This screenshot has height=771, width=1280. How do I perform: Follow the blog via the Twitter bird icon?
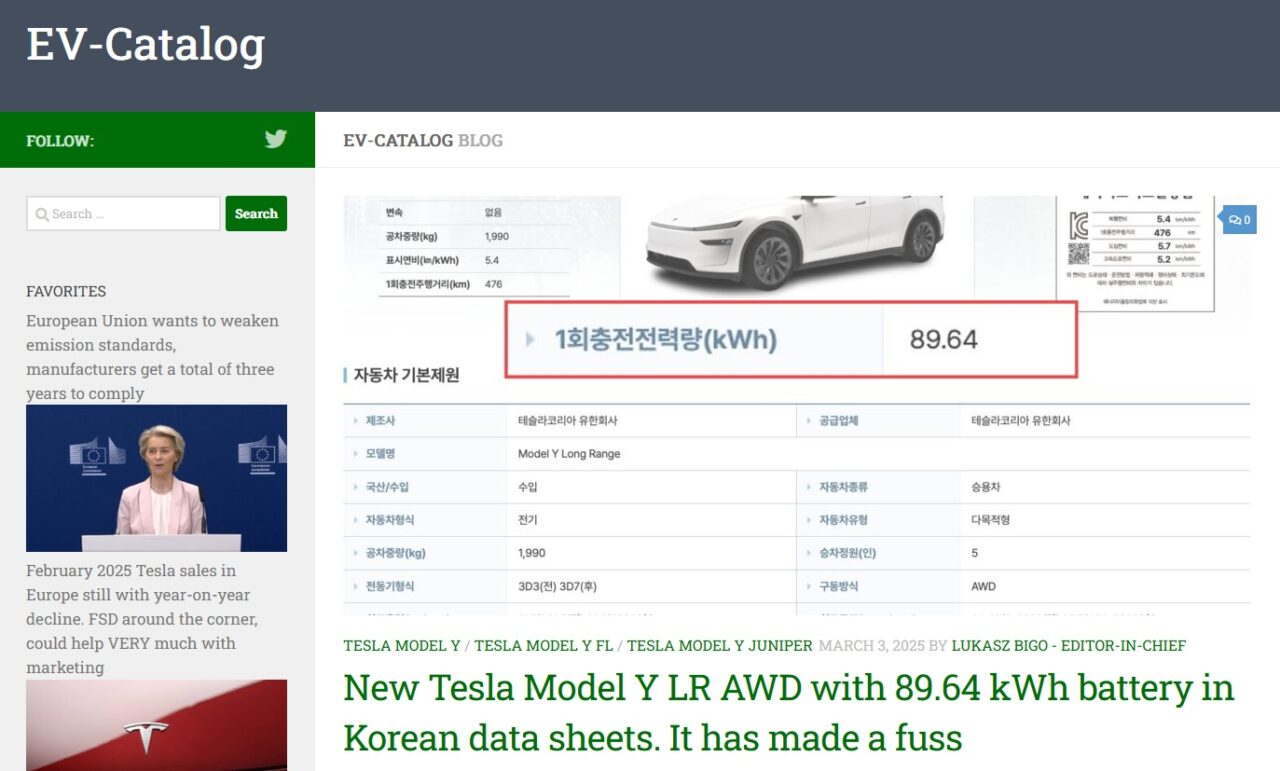pos(275,140)
